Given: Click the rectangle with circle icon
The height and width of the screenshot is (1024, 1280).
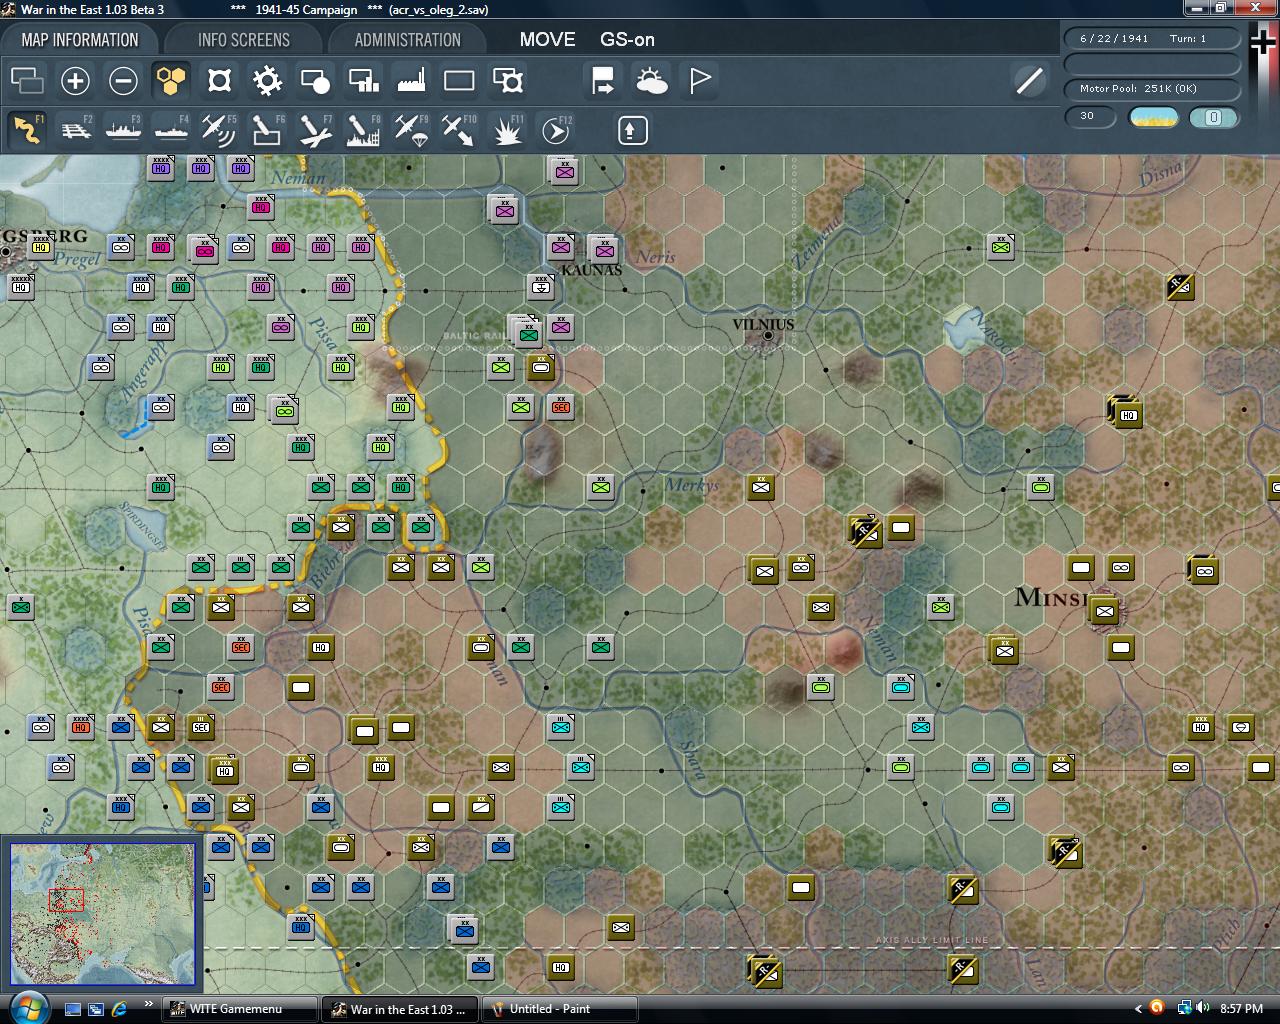Looking at the screenshot, I should (x=315, y=80).
